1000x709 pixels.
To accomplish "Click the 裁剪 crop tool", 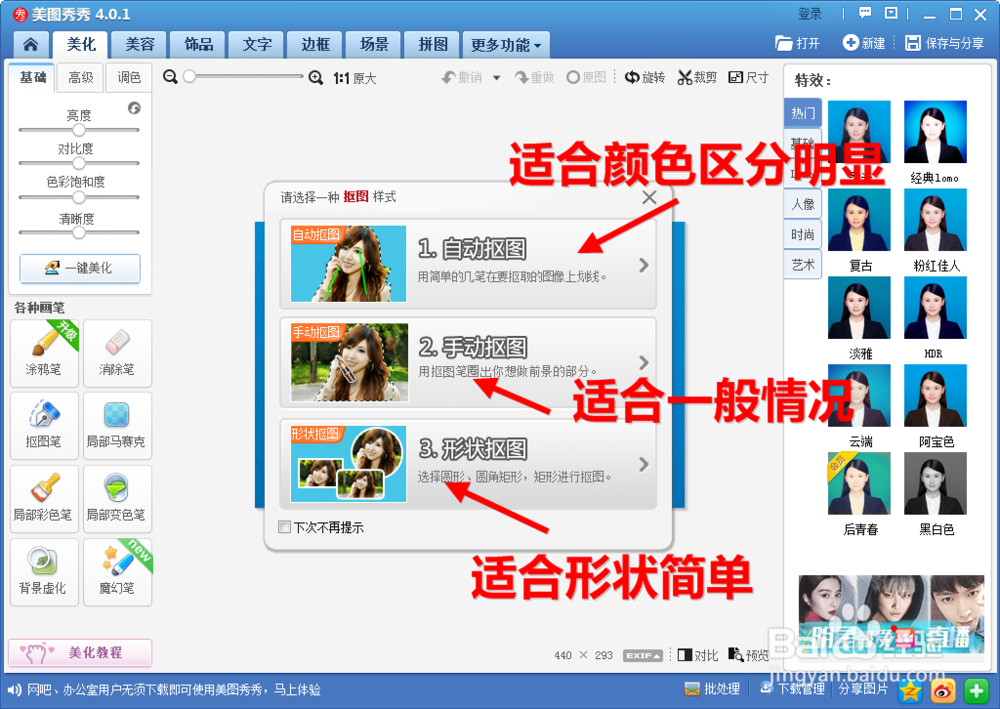I will (697, 77).
